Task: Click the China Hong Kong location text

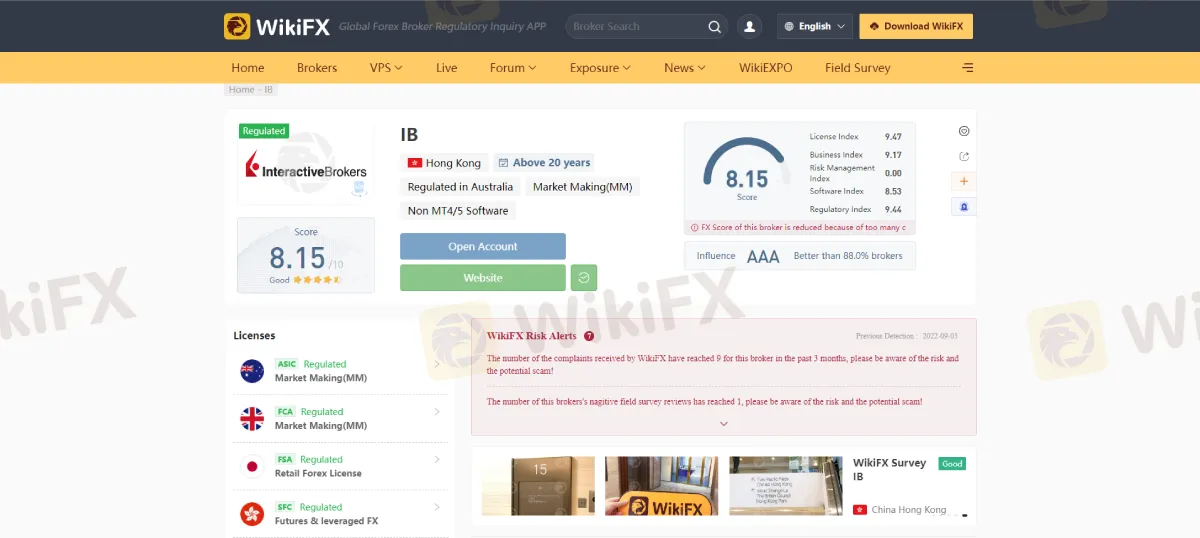Action: pos(909,510)
